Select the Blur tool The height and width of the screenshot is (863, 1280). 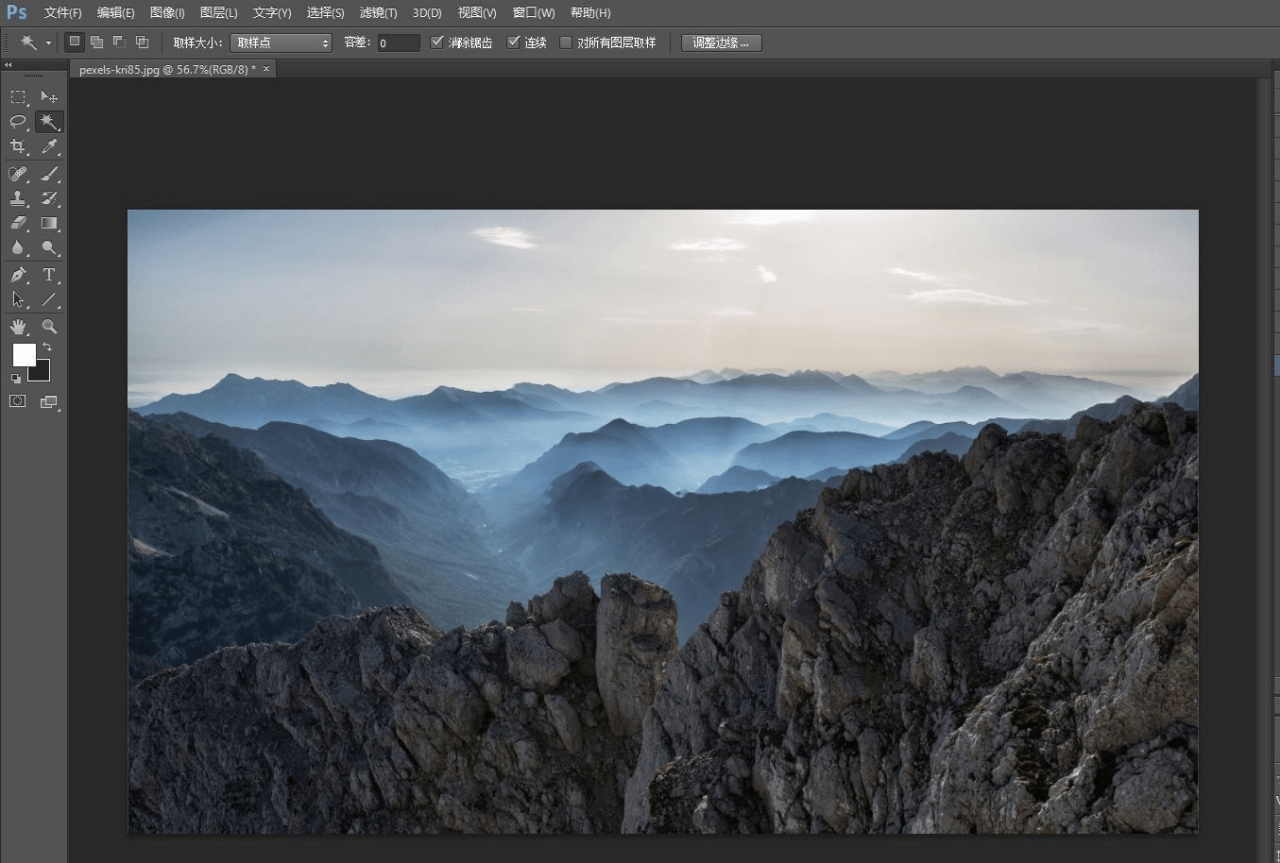pos(18,248)
